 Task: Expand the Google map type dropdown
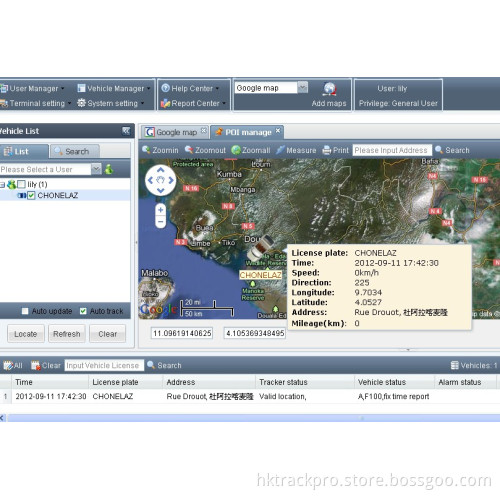pos(302,88)
